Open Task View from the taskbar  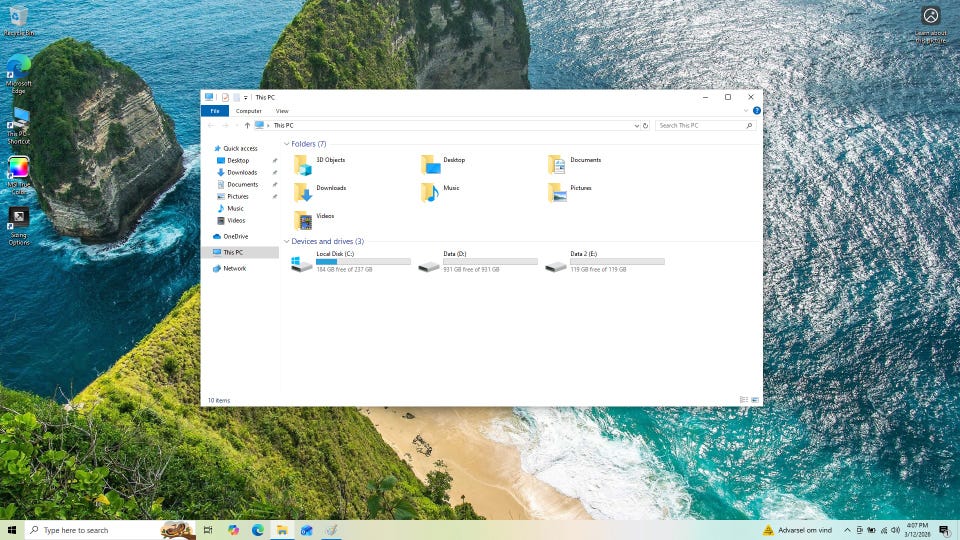[x=208, y=530]
